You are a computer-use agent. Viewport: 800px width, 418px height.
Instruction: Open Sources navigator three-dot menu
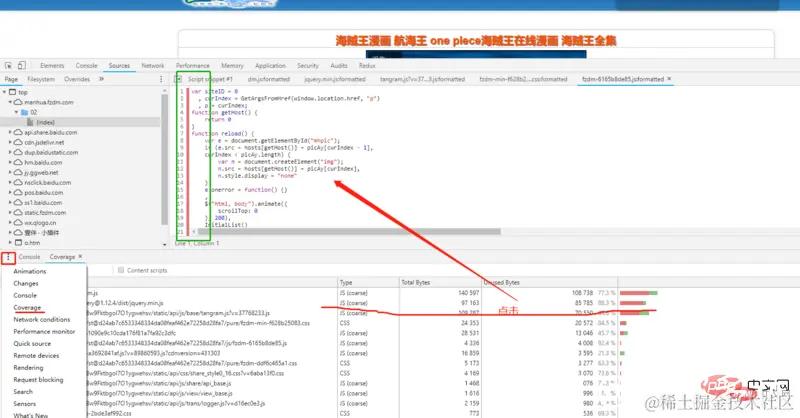[161, 79]
